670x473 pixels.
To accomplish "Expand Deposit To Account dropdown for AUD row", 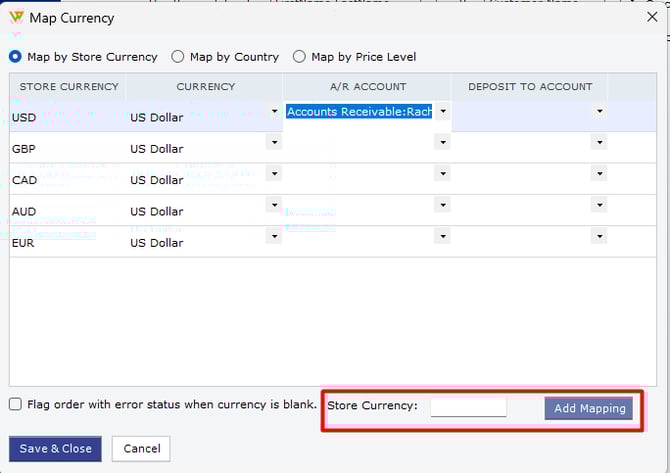I will [599, 205].
